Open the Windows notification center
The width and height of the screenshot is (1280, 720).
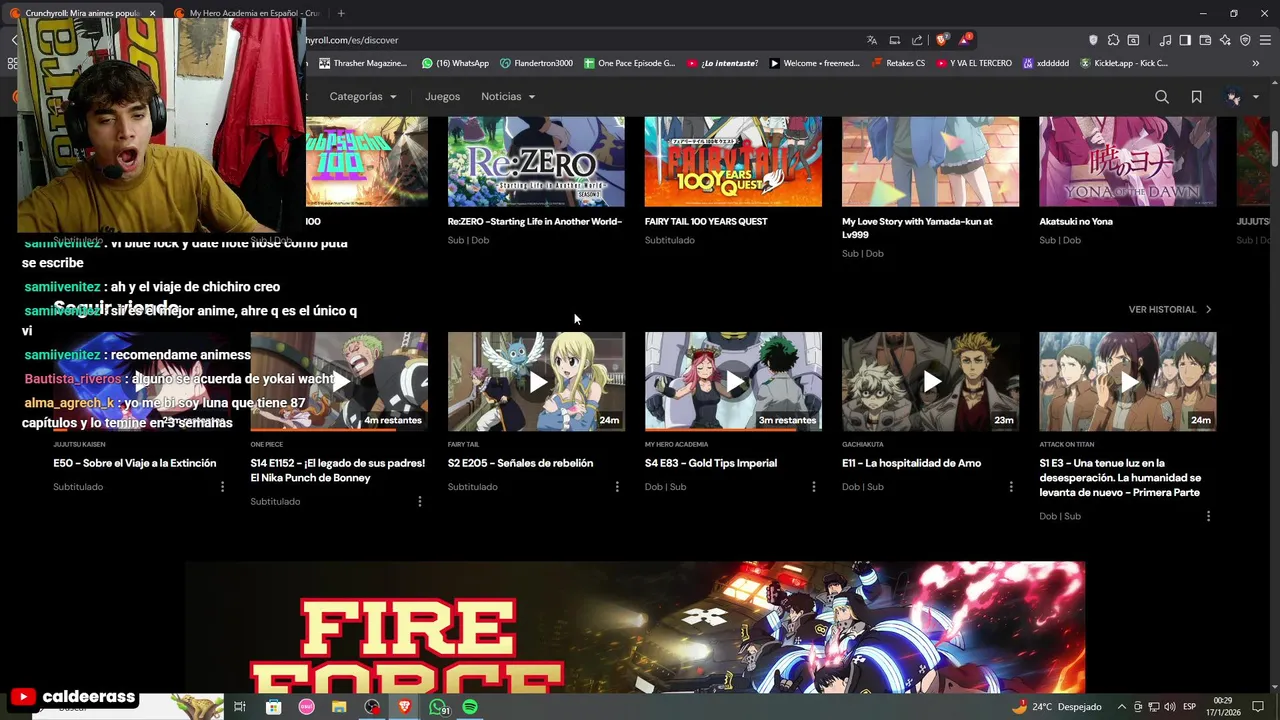[x=1257, y=707]
